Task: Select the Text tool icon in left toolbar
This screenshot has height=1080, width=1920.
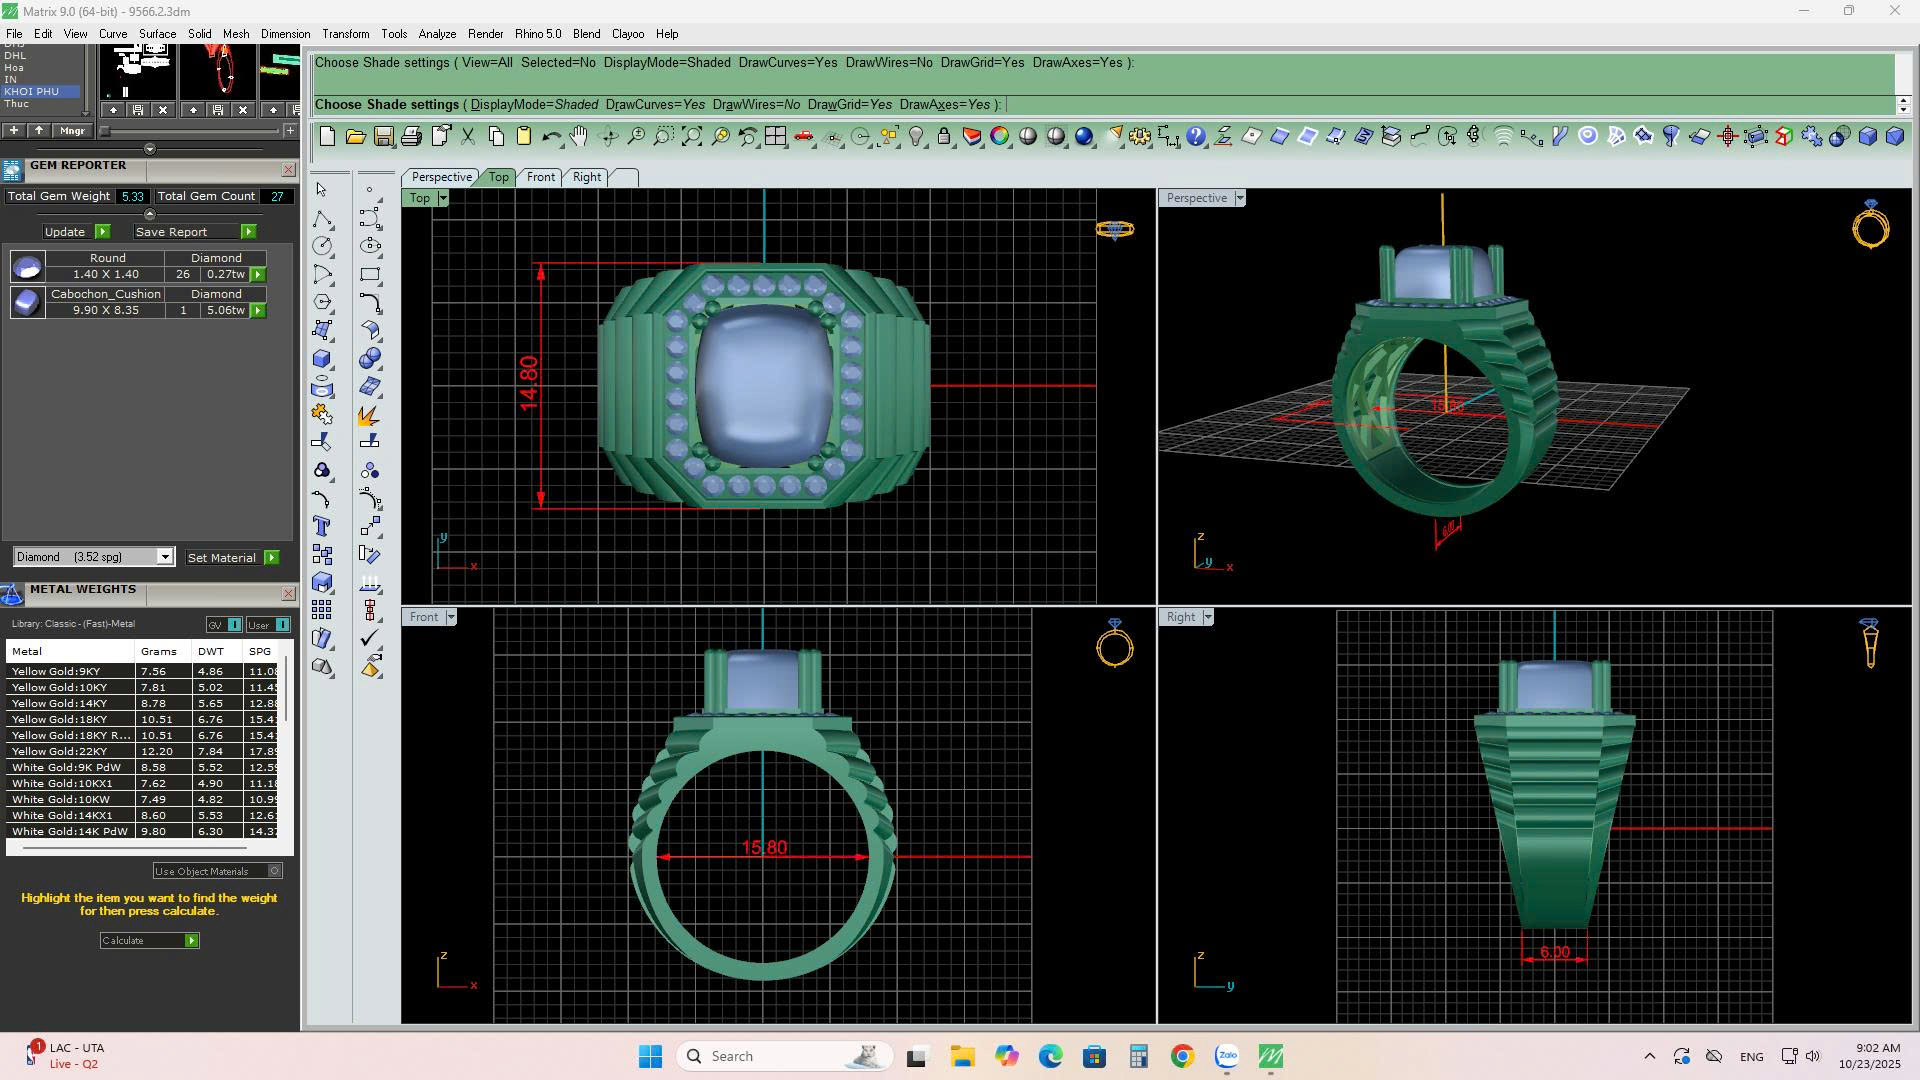Action: (x=322, y=527)
